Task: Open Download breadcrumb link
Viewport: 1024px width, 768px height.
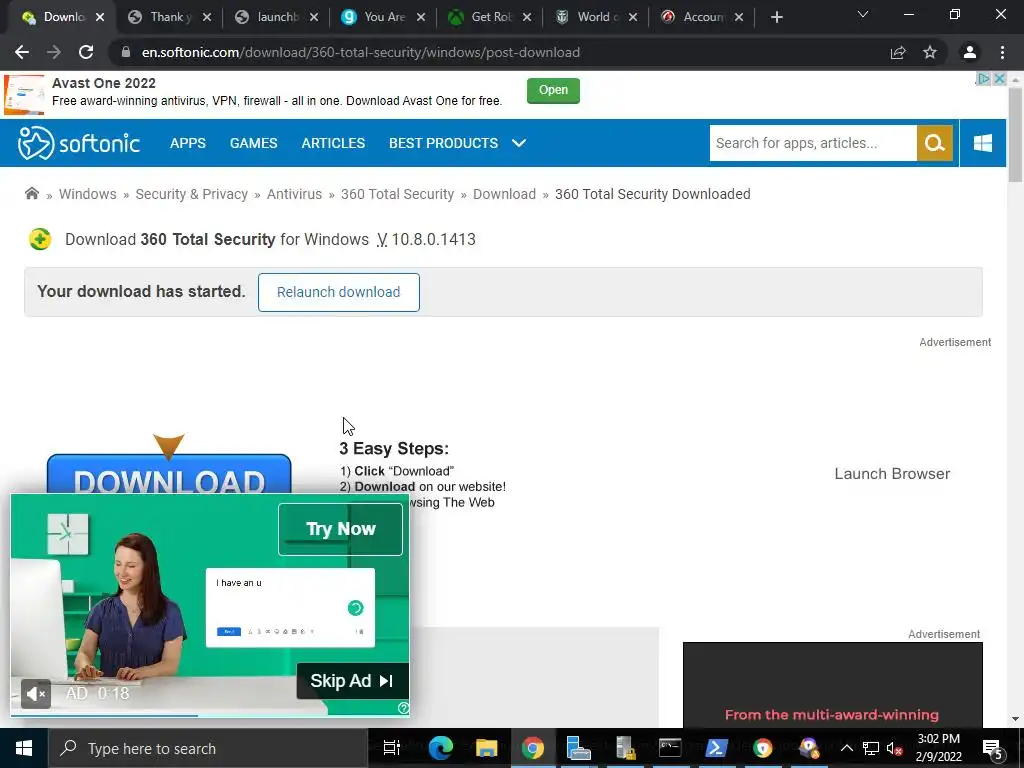Action: 504,194
